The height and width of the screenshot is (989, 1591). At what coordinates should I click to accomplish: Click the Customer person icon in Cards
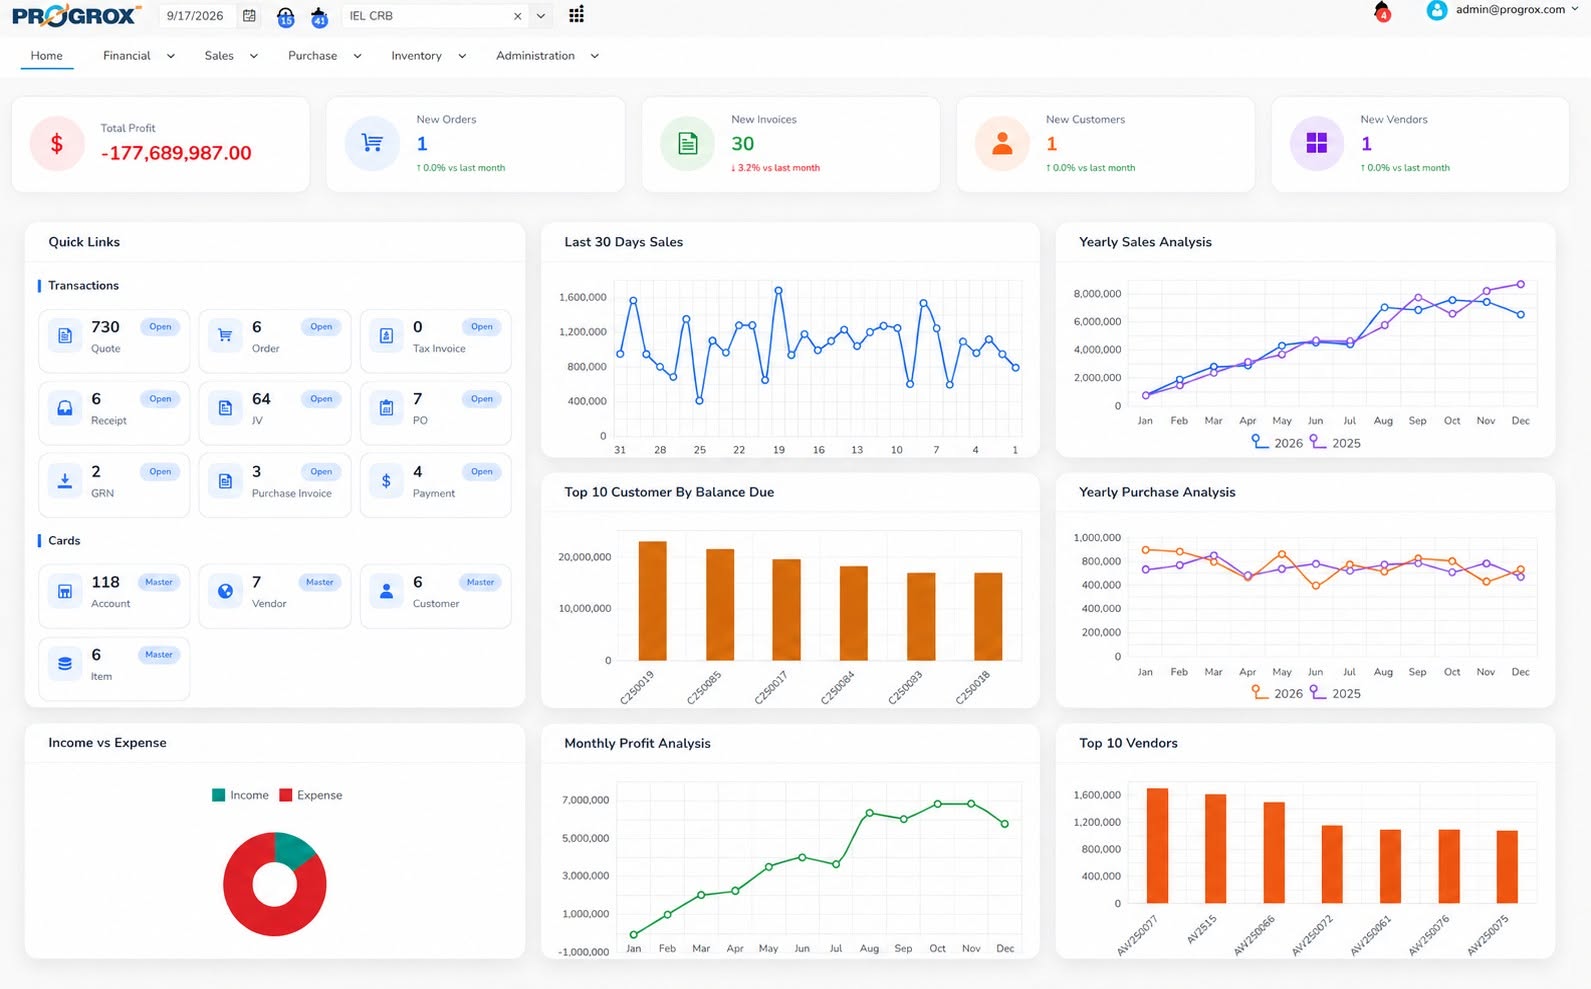pyautogui.click(x=386, y=591)
